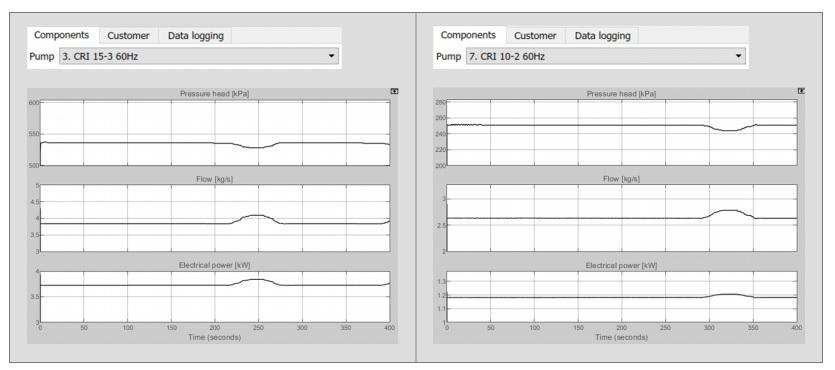Click left Pressure head [kPa] plot
835x370 pixels.
[215, 133]
